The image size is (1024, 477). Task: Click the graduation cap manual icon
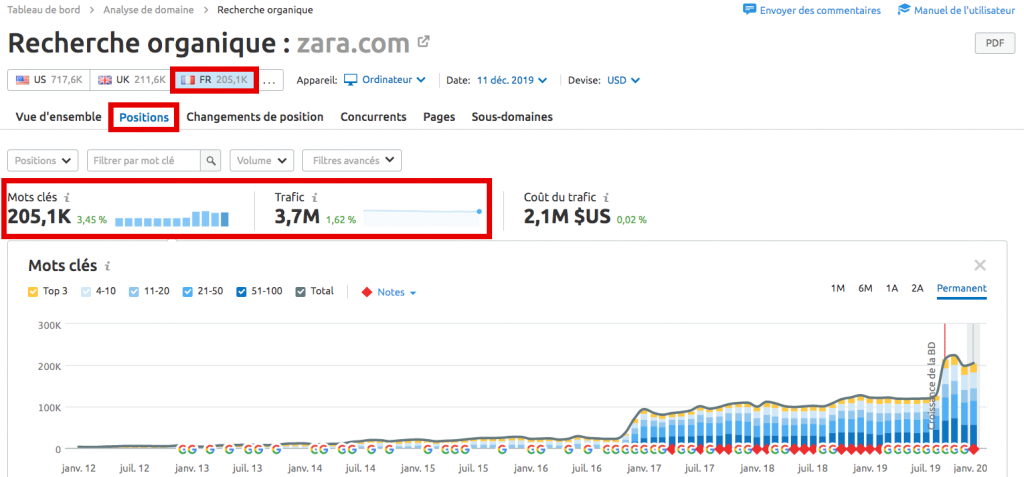pos(904,10)
